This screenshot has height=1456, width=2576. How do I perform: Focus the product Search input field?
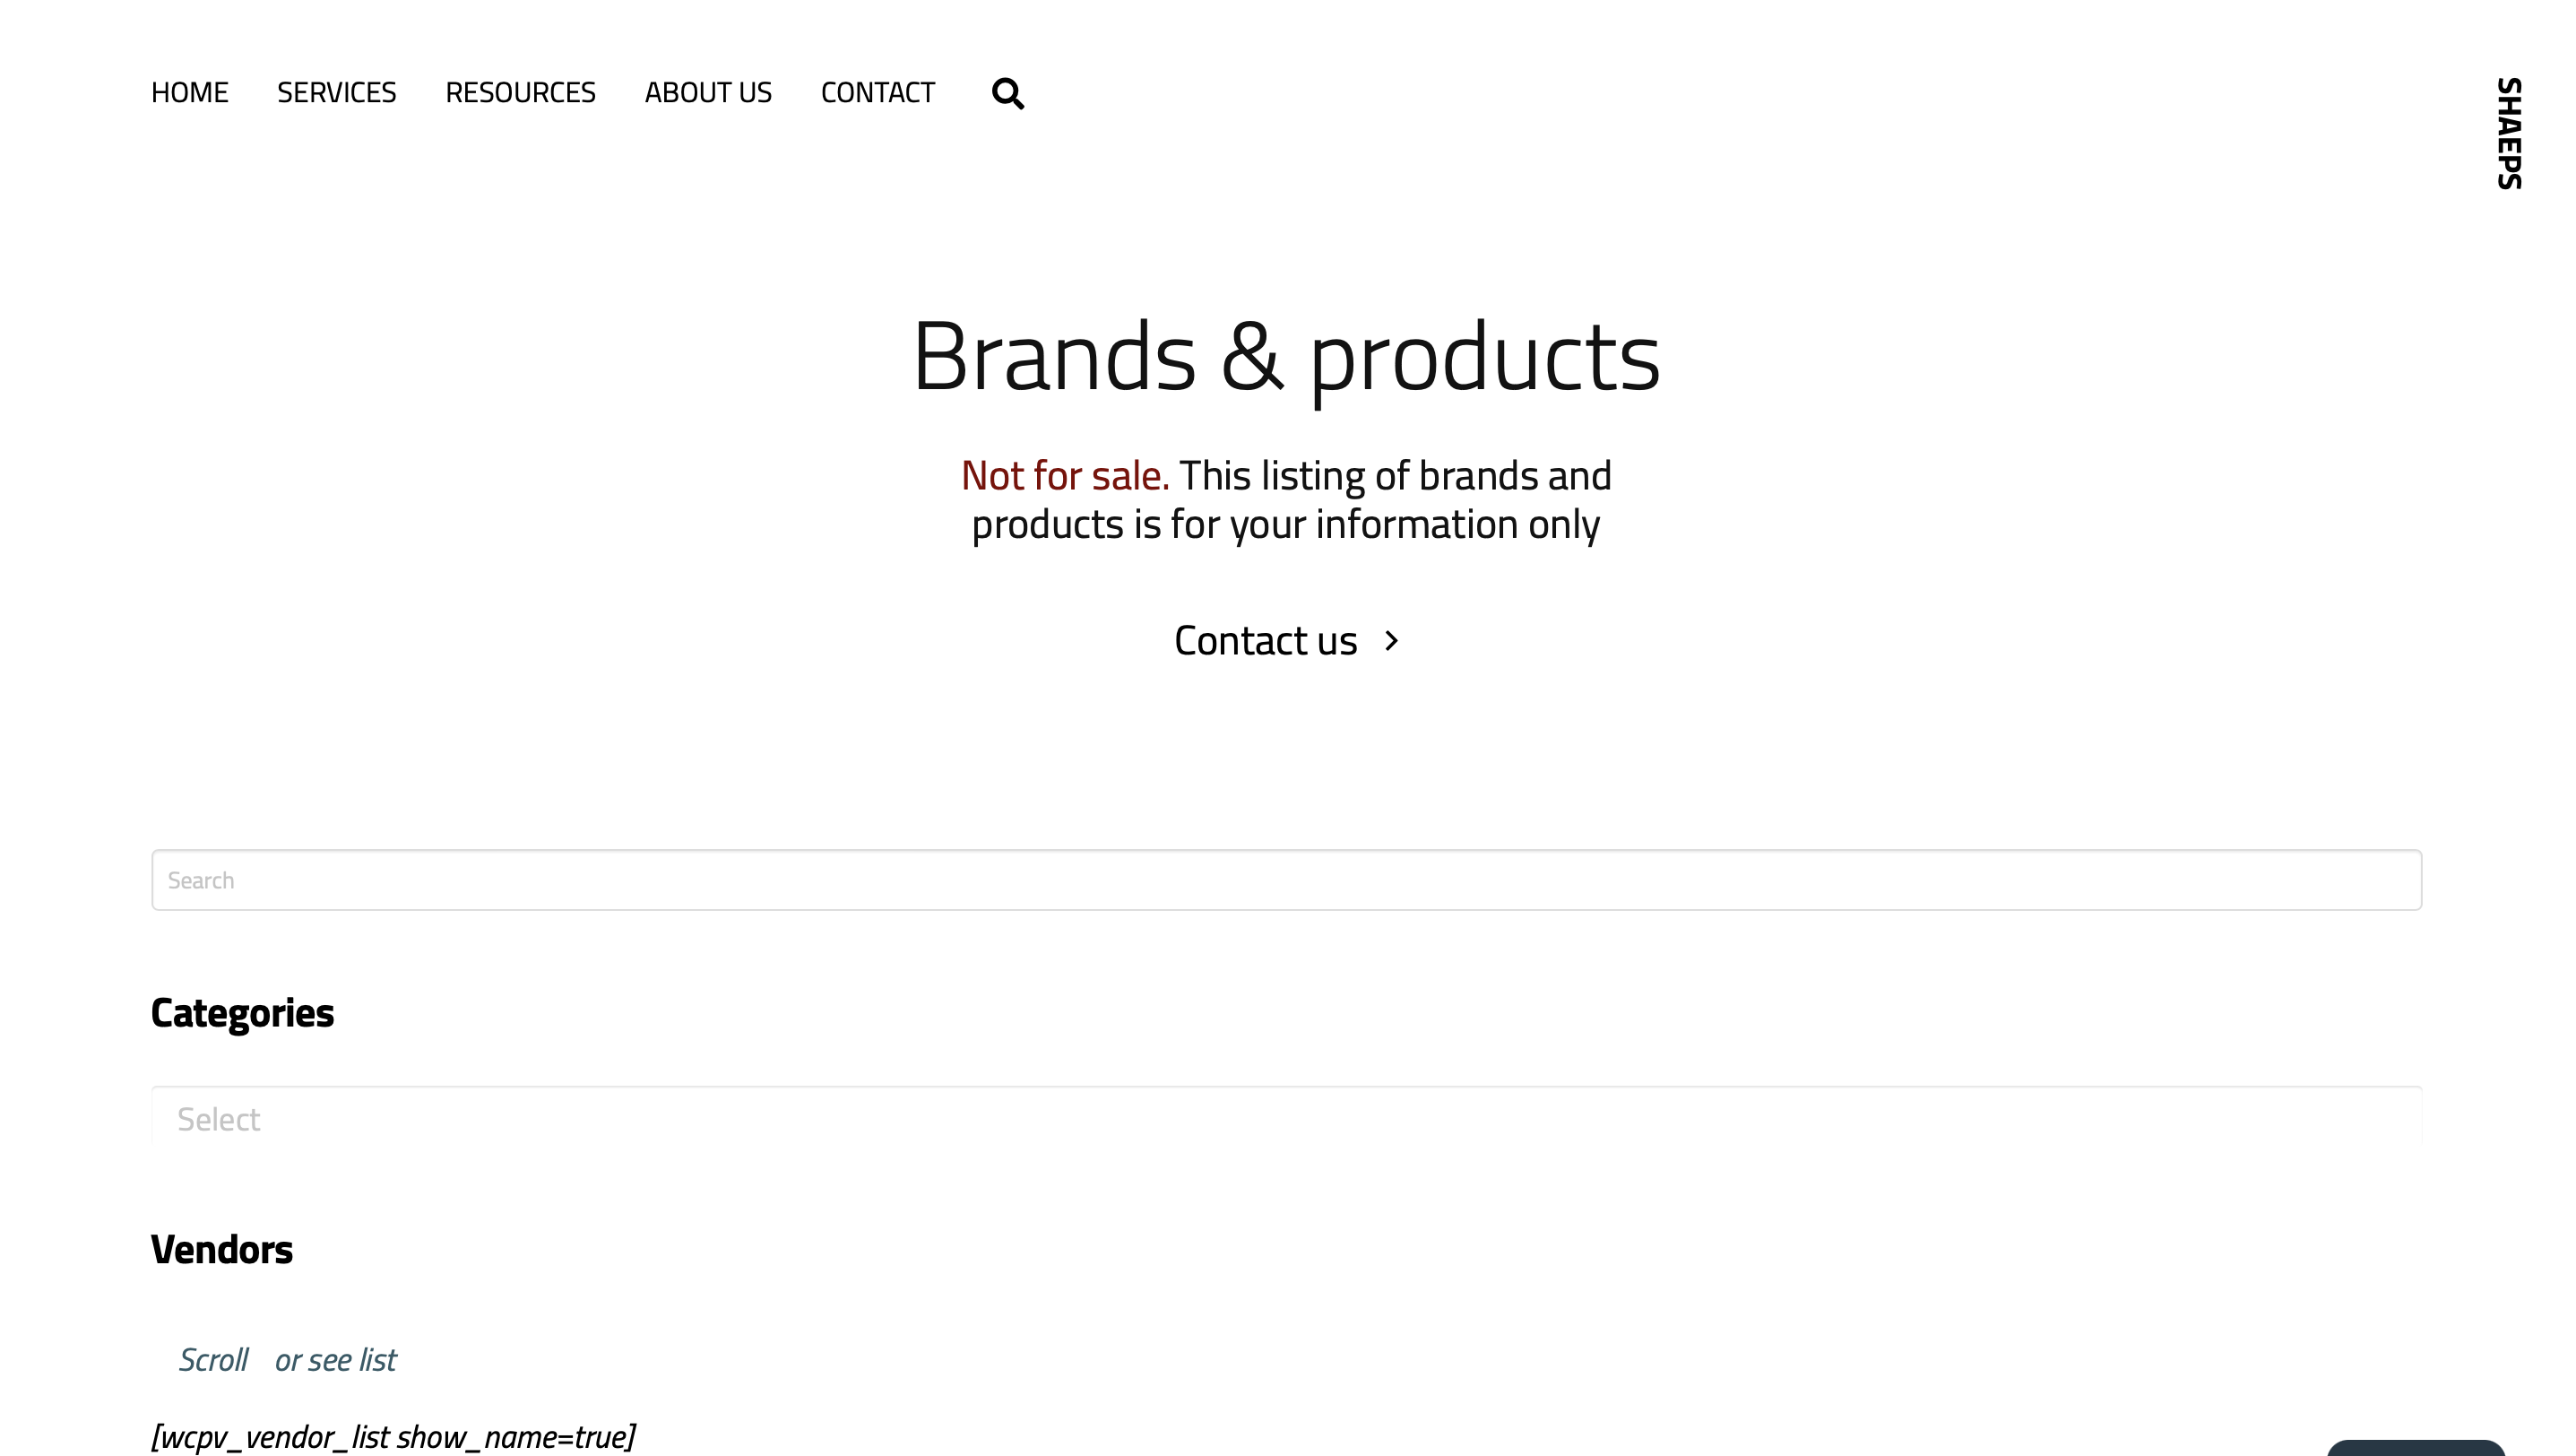(x=1286, y=880)
